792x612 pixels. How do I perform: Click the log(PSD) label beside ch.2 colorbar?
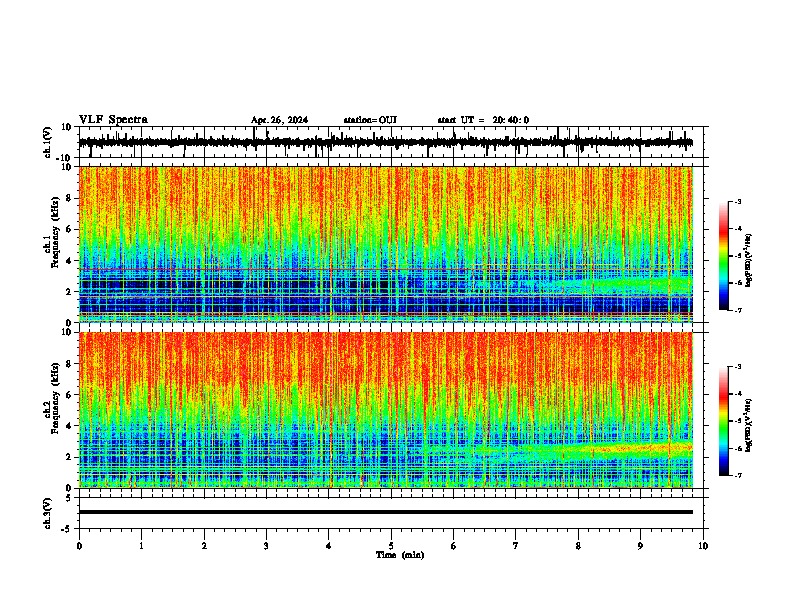[x=748, y=425]
